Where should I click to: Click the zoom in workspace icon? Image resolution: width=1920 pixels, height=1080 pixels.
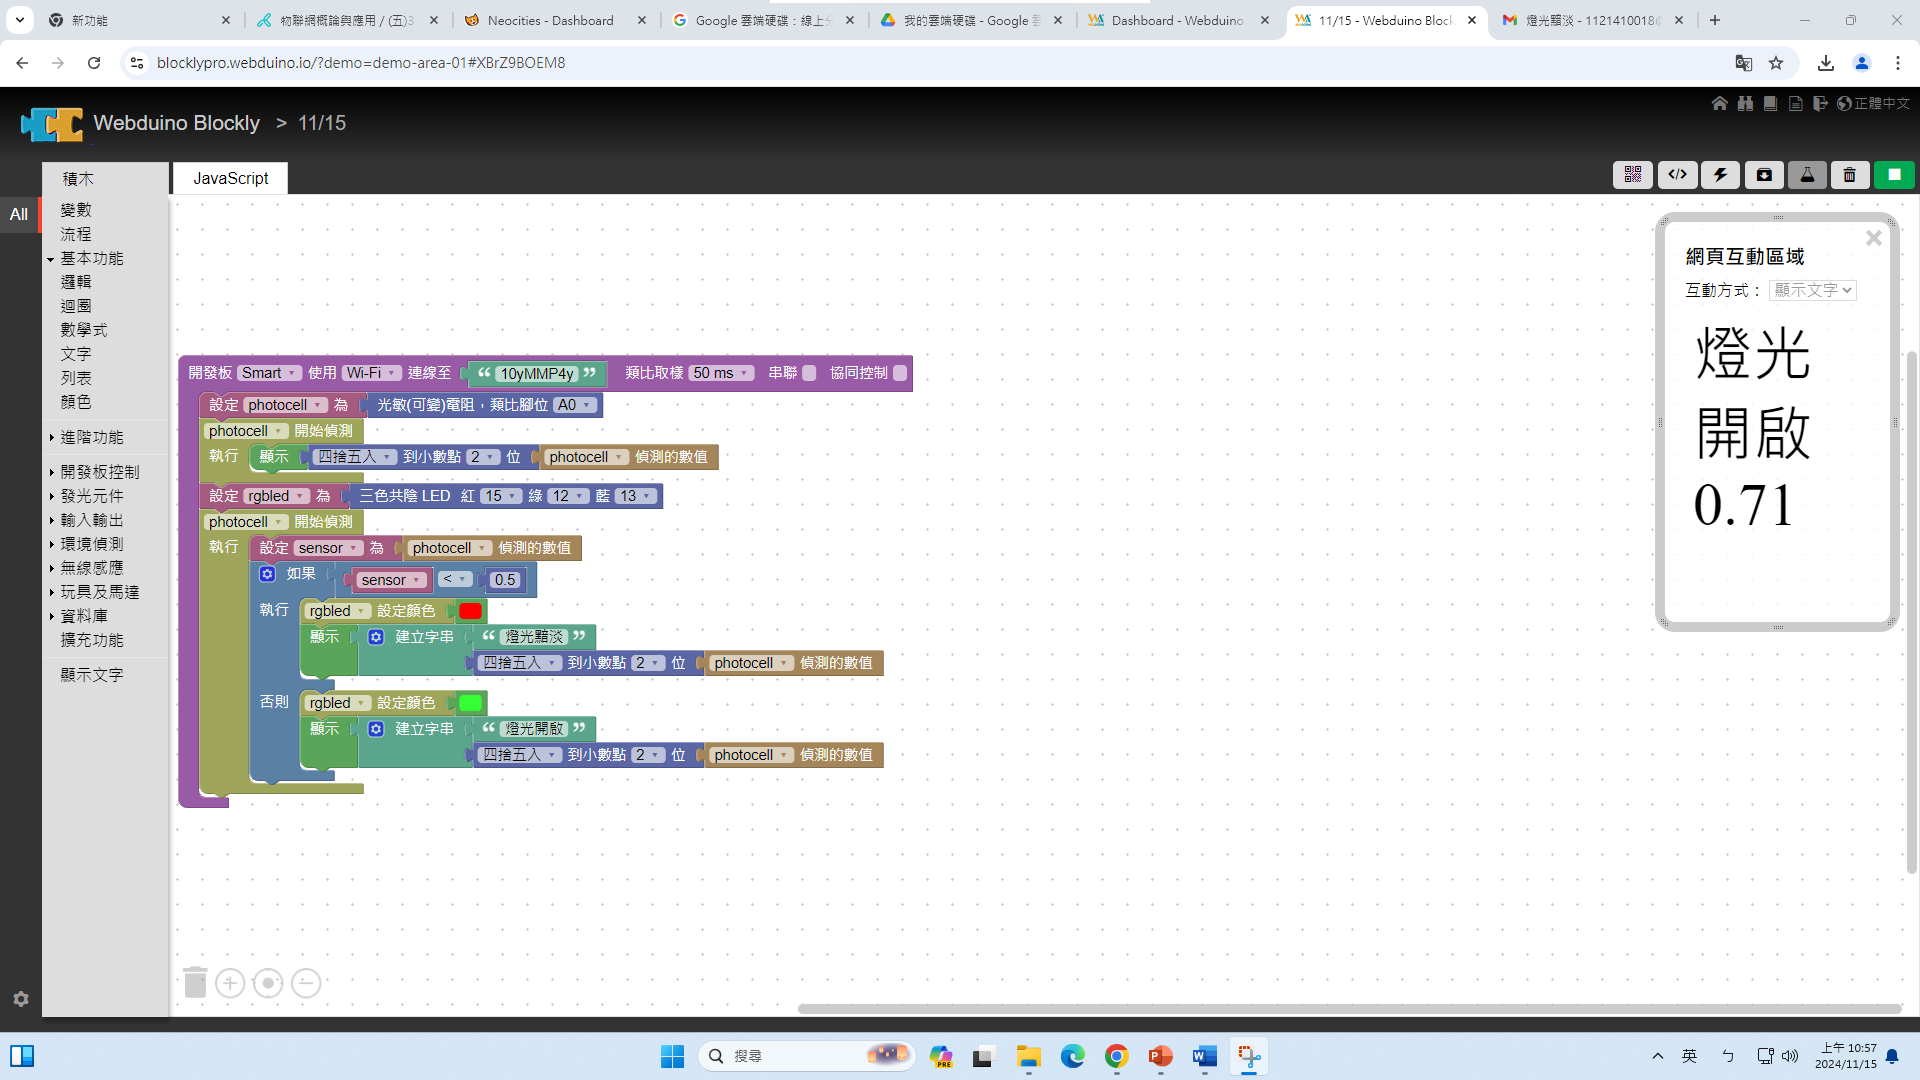coord(230,983)
